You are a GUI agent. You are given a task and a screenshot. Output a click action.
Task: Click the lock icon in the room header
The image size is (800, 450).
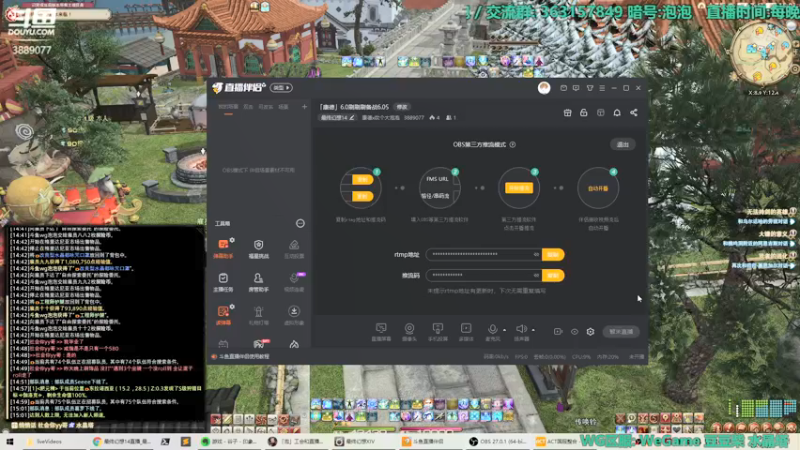tap(584, 113)
